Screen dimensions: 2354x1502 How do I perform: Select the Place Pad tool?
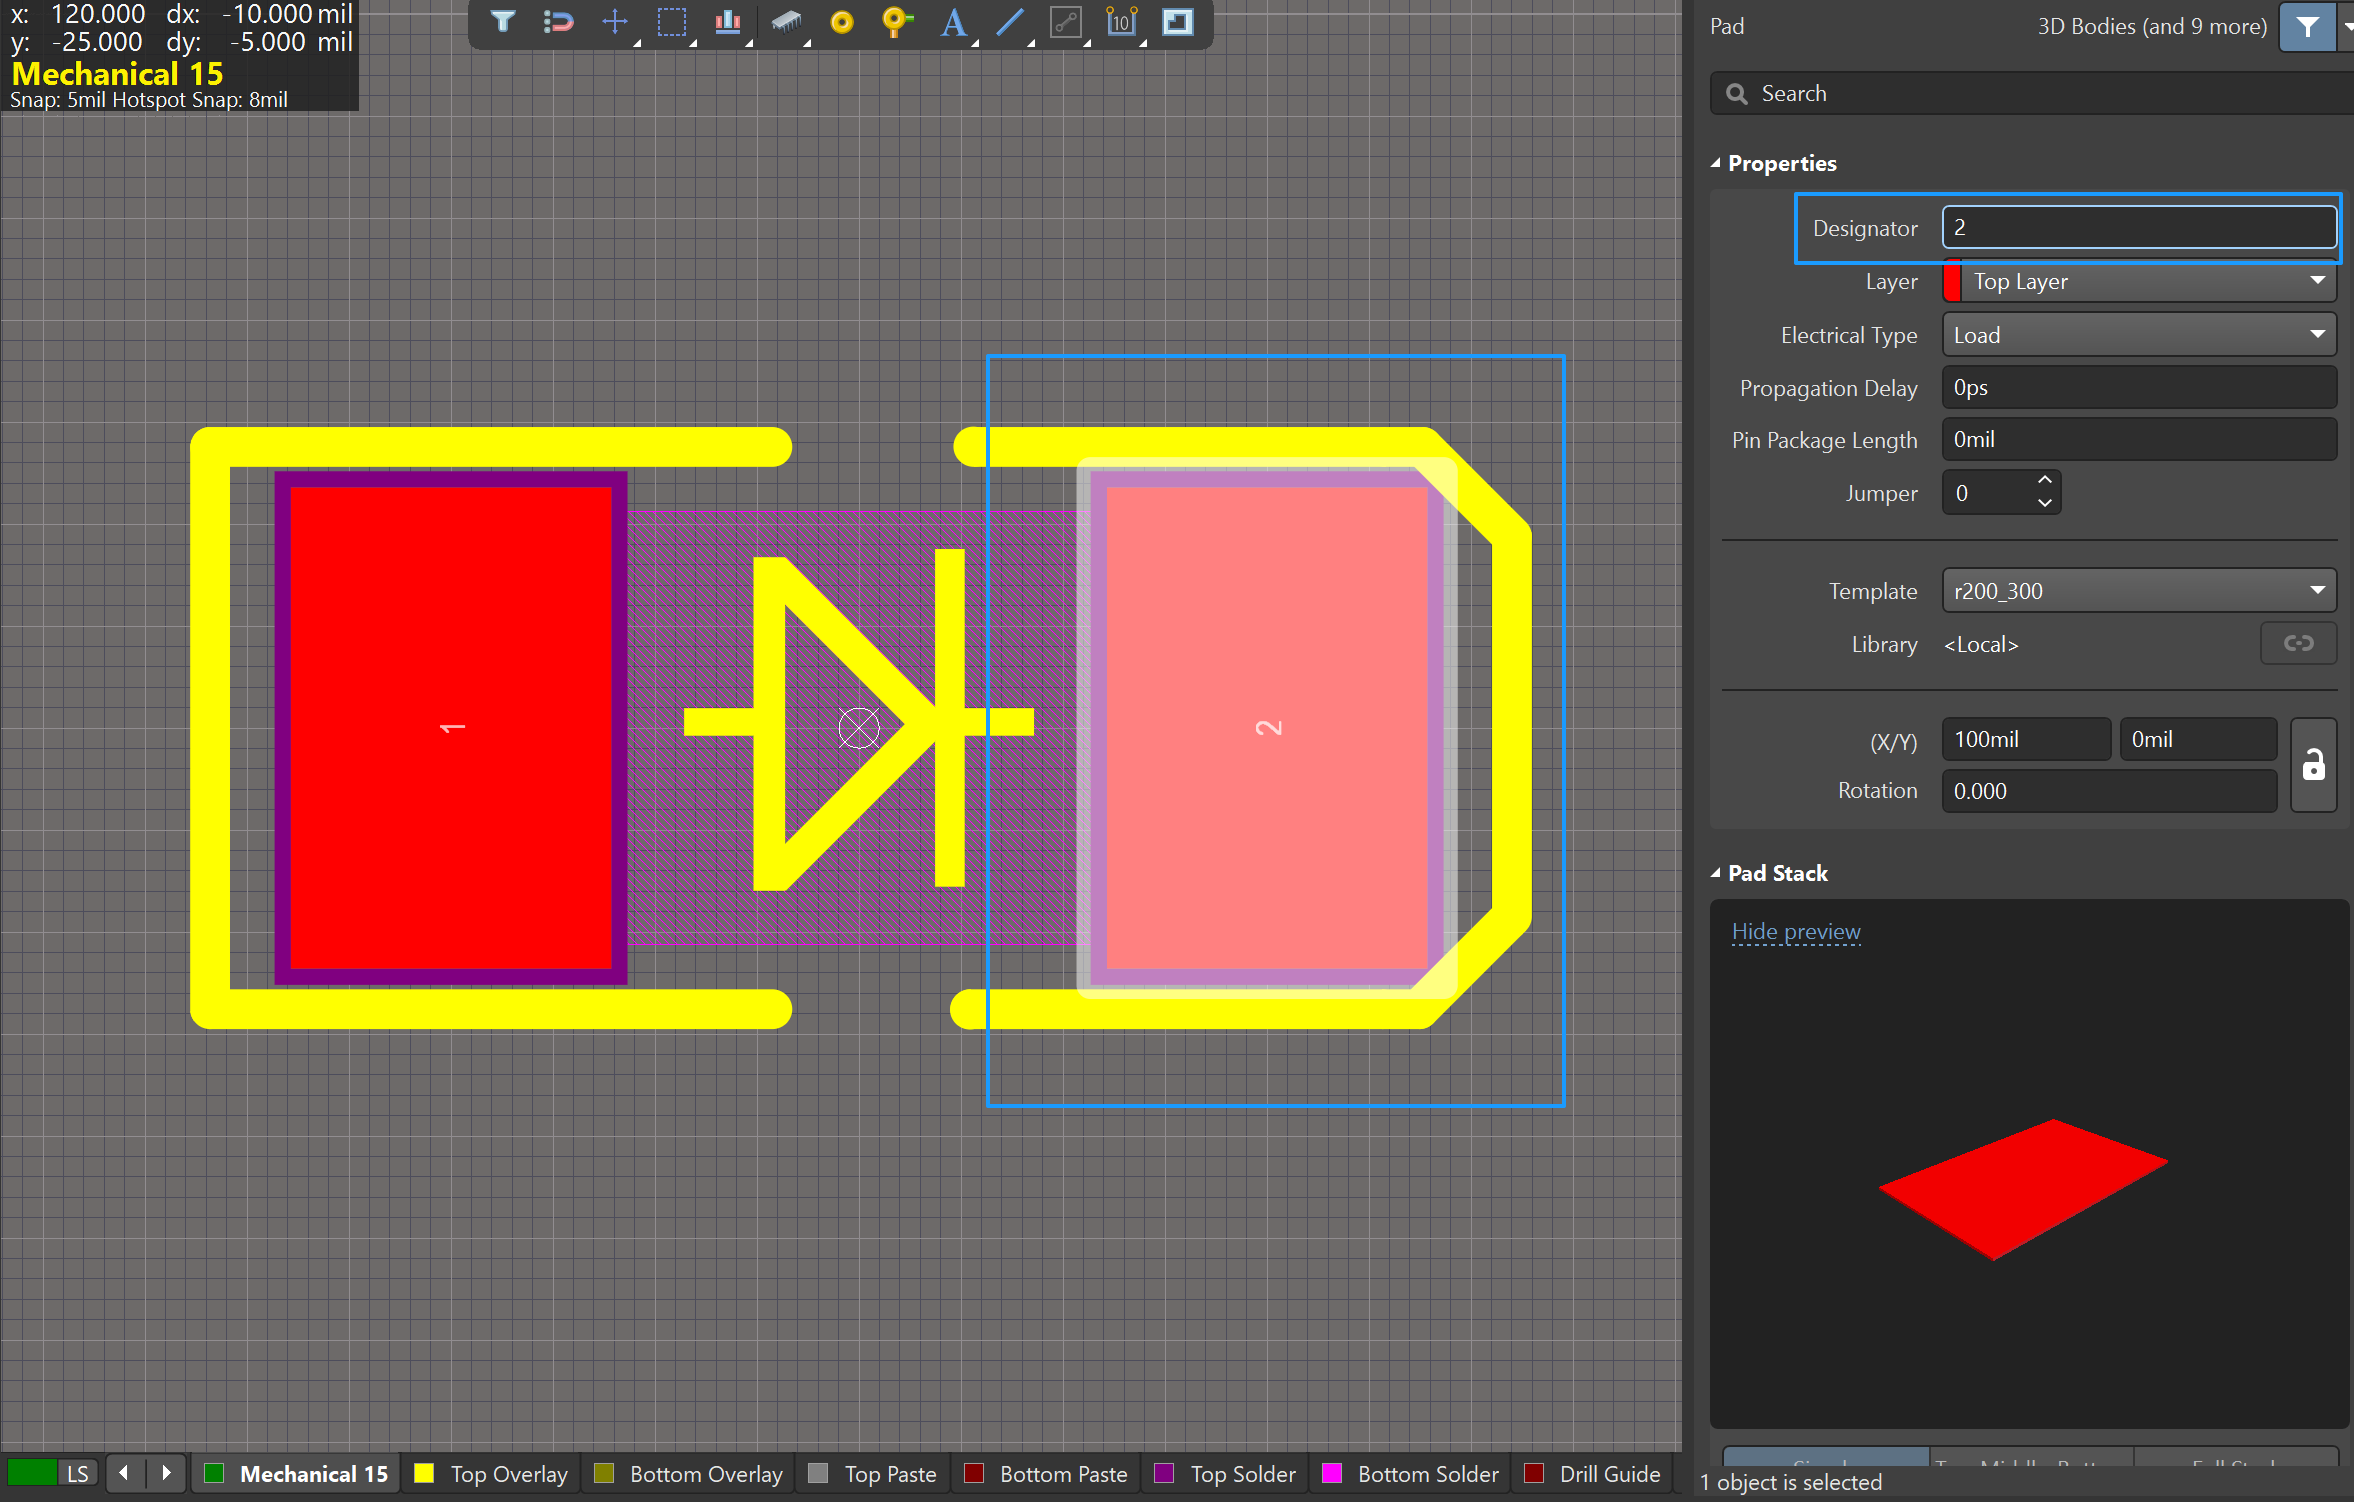[842, 21]
